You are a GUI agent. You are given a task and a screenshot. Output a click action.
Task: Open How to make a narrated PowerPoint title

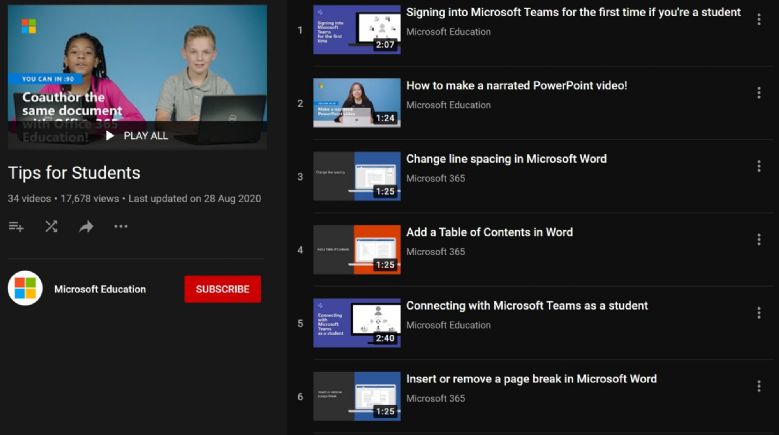517,85
